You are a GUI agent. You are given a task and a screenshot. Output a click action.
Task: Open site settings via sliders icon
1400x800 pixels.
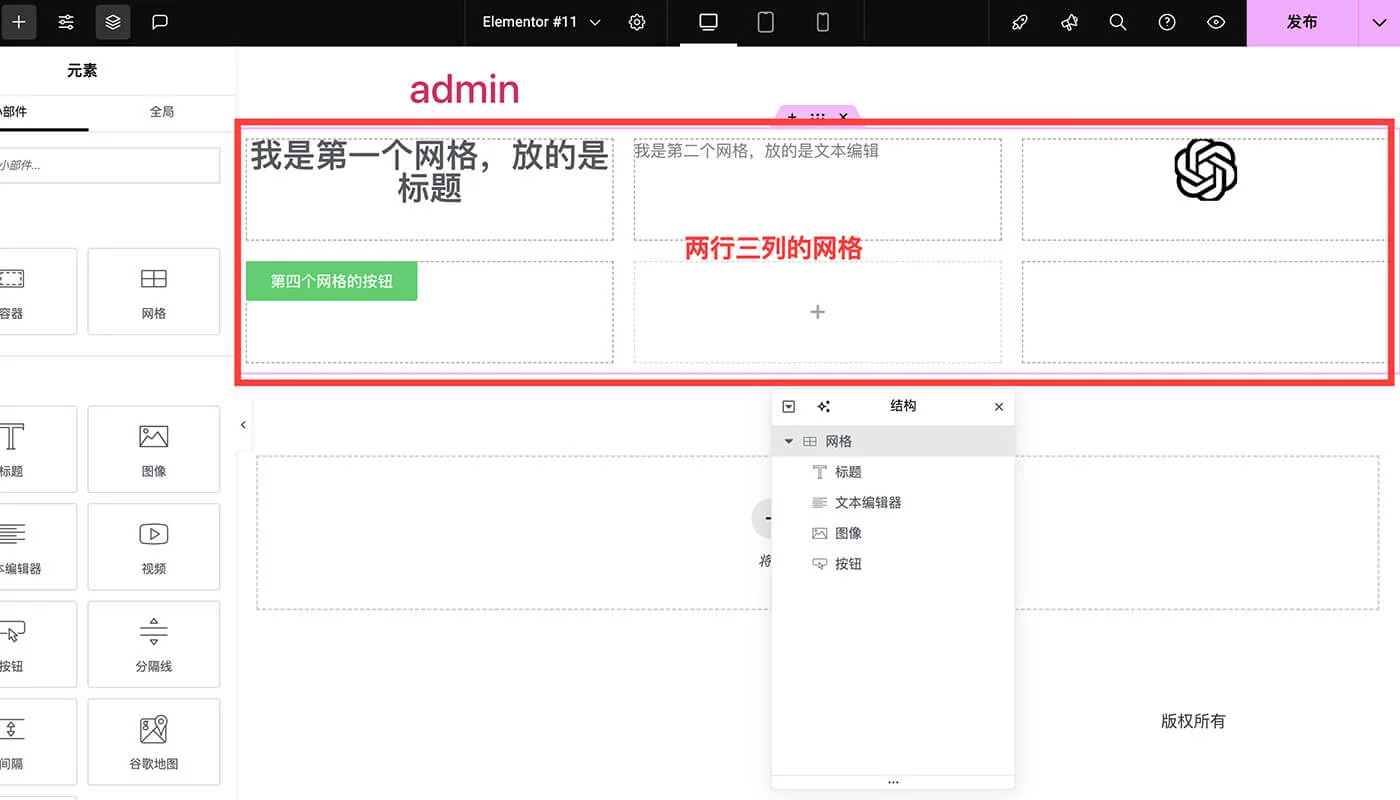click(65, 22)
